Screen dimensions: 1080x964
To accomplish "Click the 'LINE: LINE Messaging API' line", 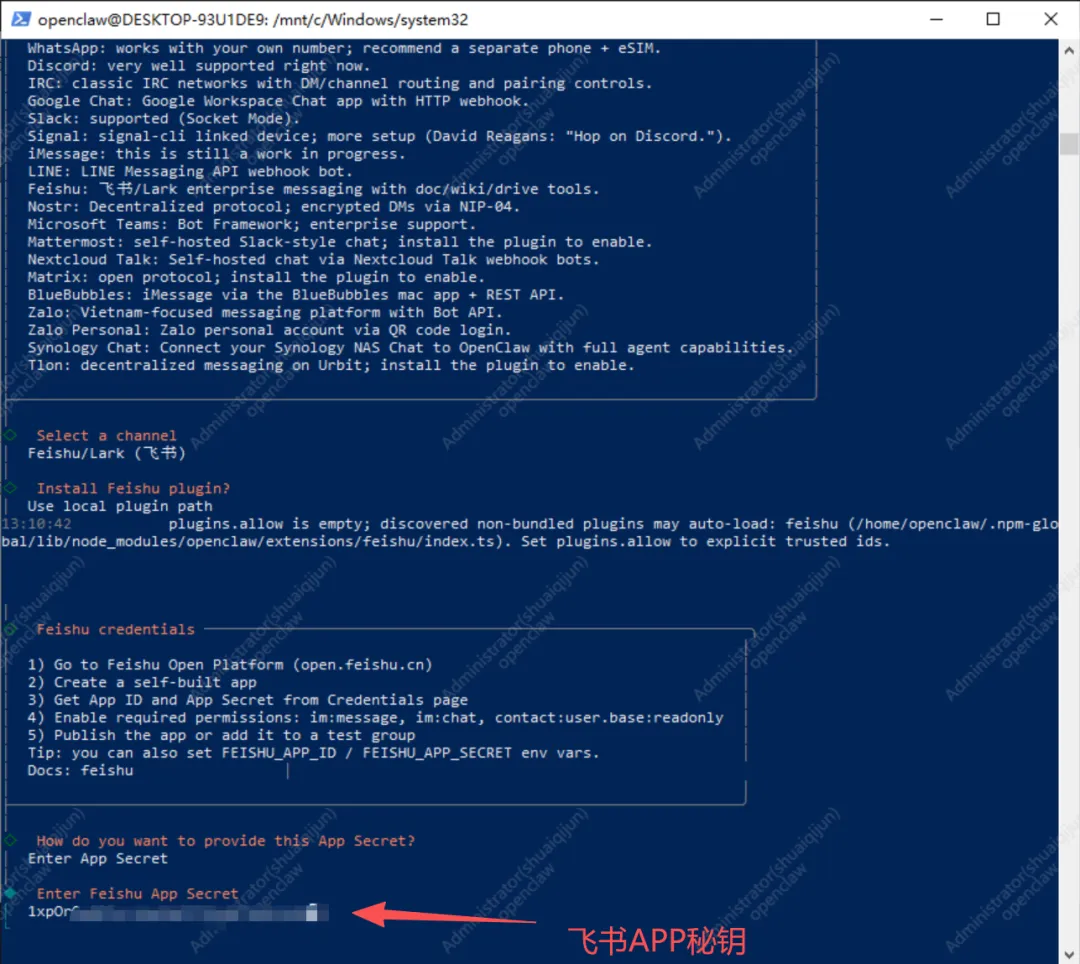I will [189, 171].
